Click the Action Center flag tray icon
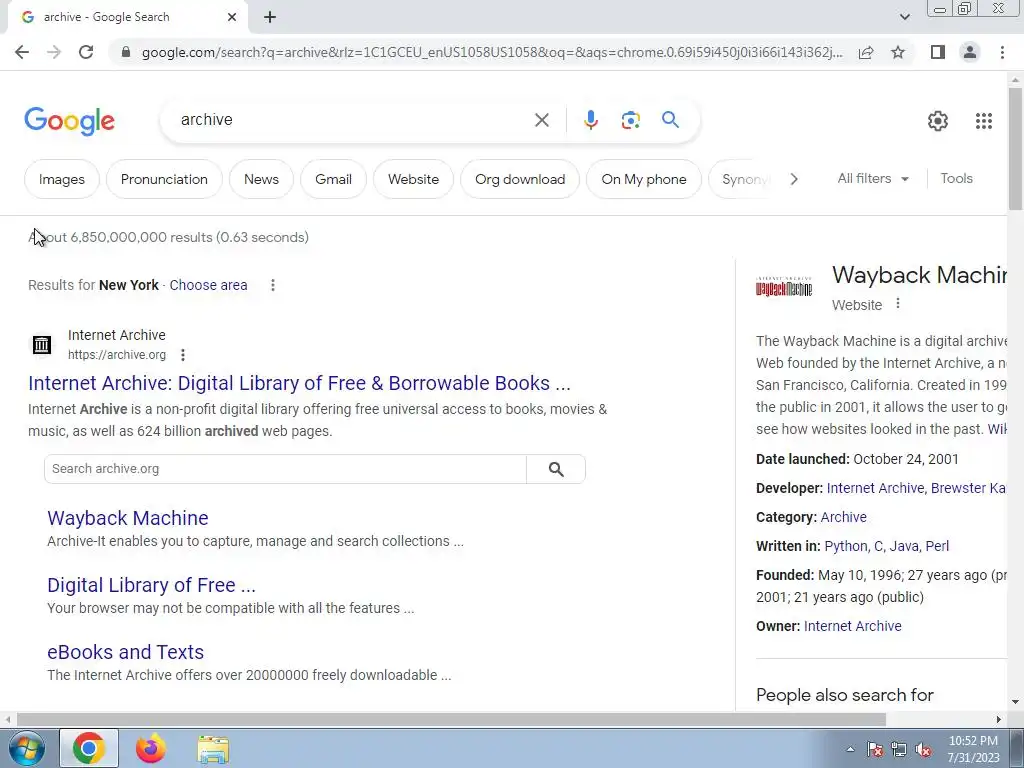This screenshot has width=1024, height=768. tap(874, 750)
